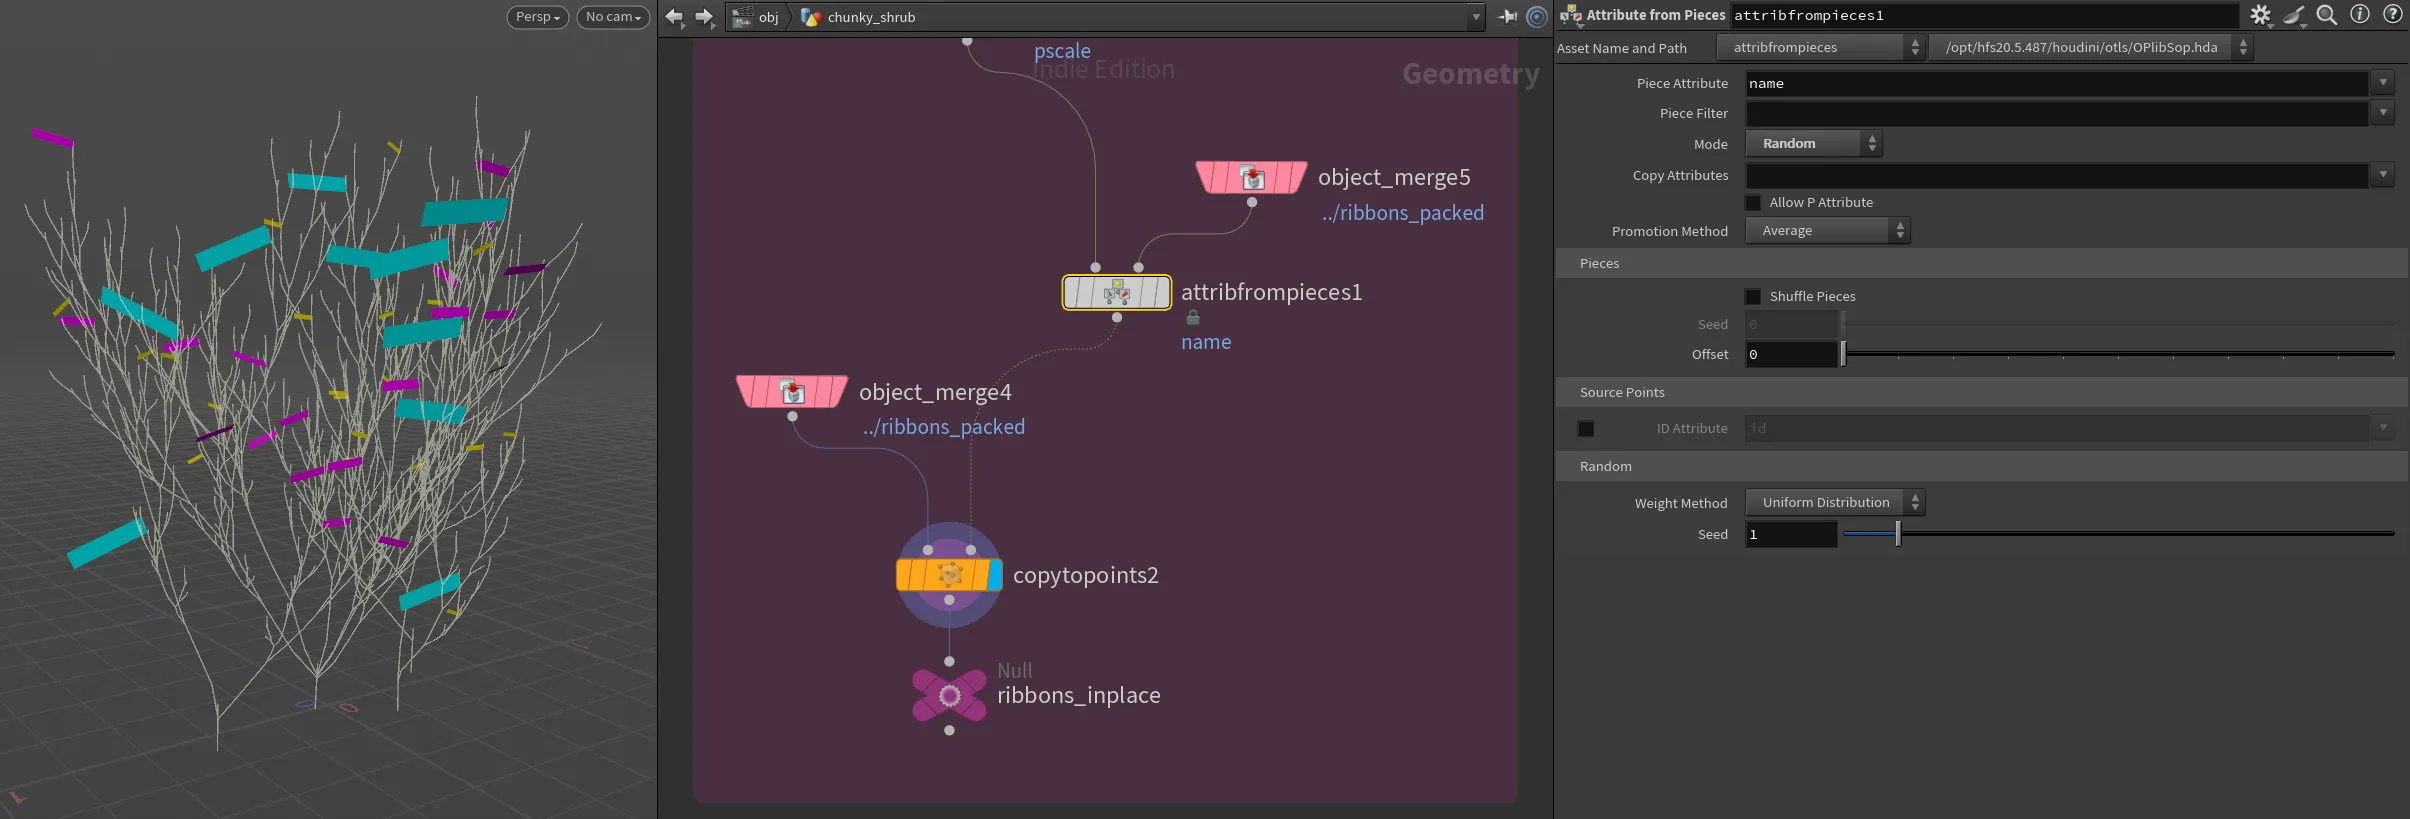Click the Promotion Method label
Screen dimensions: 2410x819
[1669, 232]
